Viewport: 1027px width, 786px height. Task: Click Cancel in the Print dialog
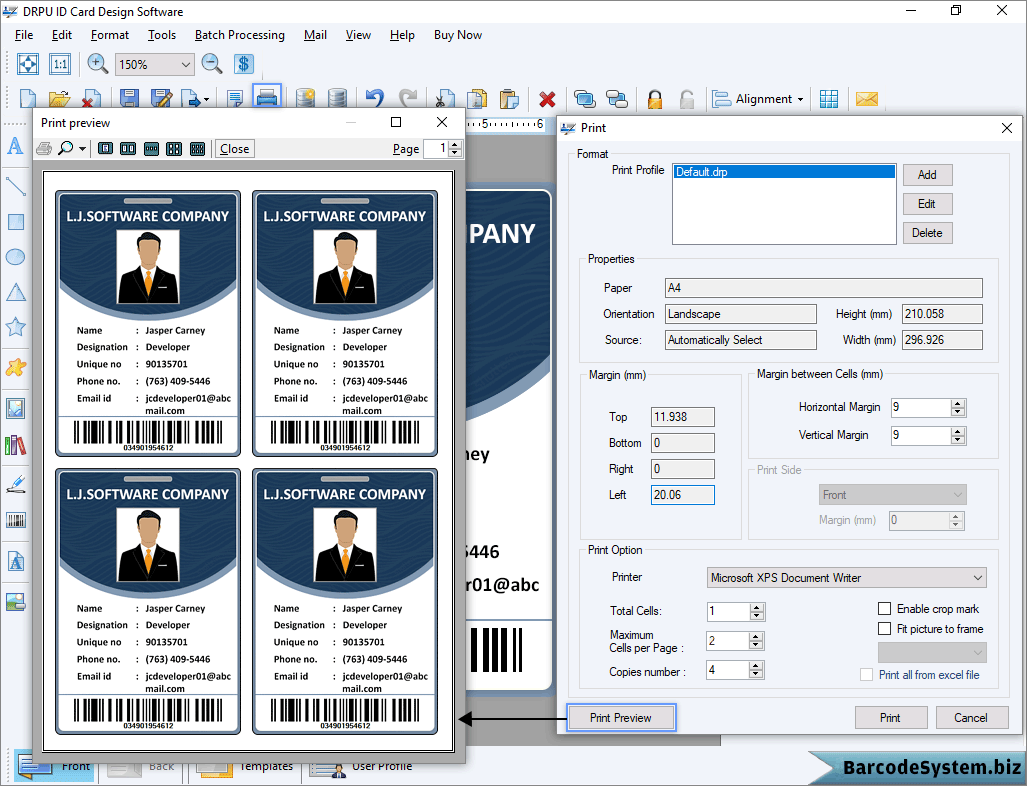tap(971, 718)
